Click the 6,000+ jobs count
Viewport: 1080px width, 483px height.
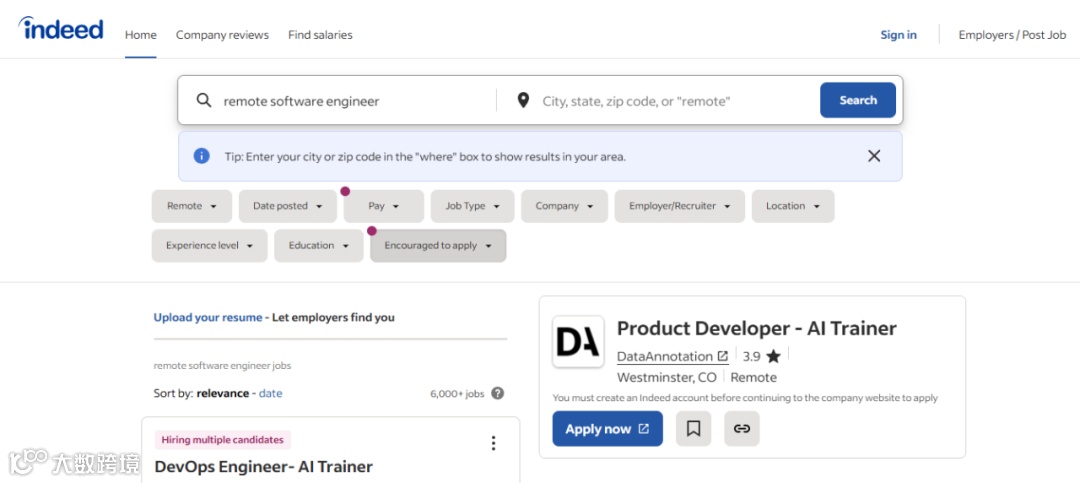point(457,394)
